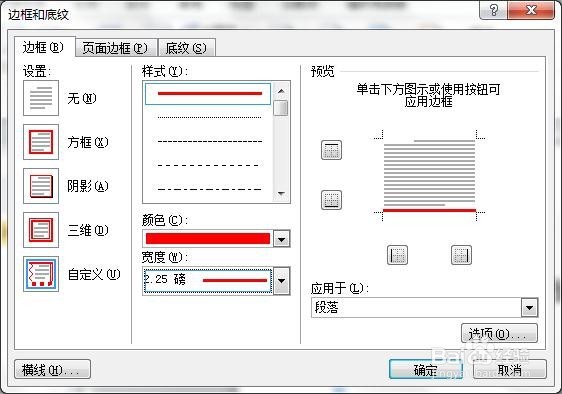
Task: Pick the 阴影 (Shadow) border setting icon
Action: [41, 186]
